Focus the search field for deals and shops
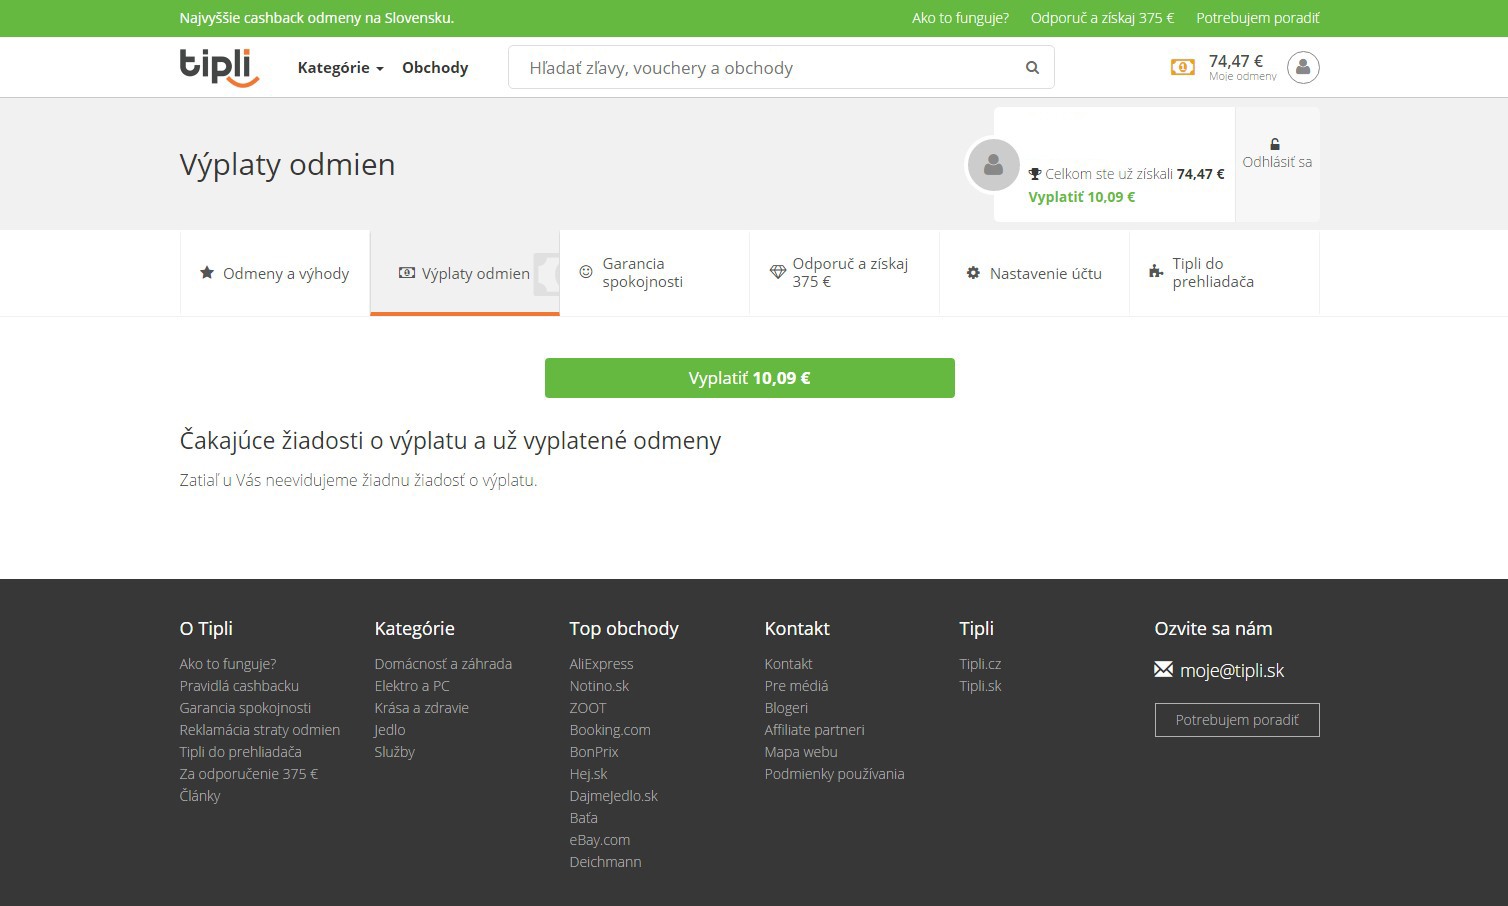This screenshot has height=906, width=1508. [x=760, y=68]
